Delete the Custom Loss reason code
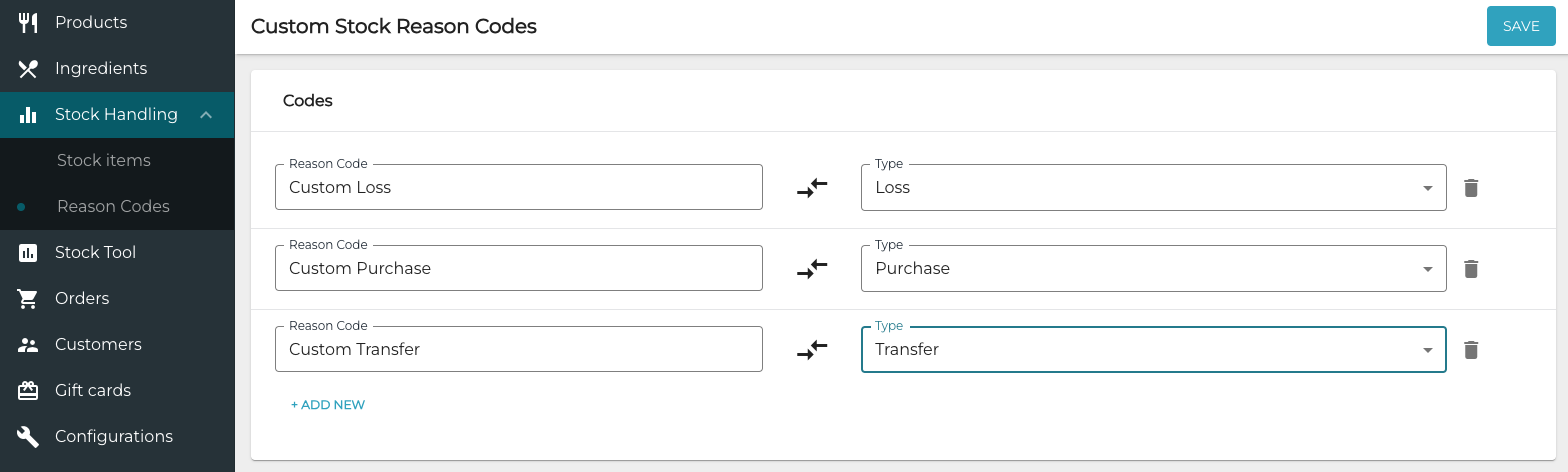1568x472 pixels. [x=1471, y=188]
